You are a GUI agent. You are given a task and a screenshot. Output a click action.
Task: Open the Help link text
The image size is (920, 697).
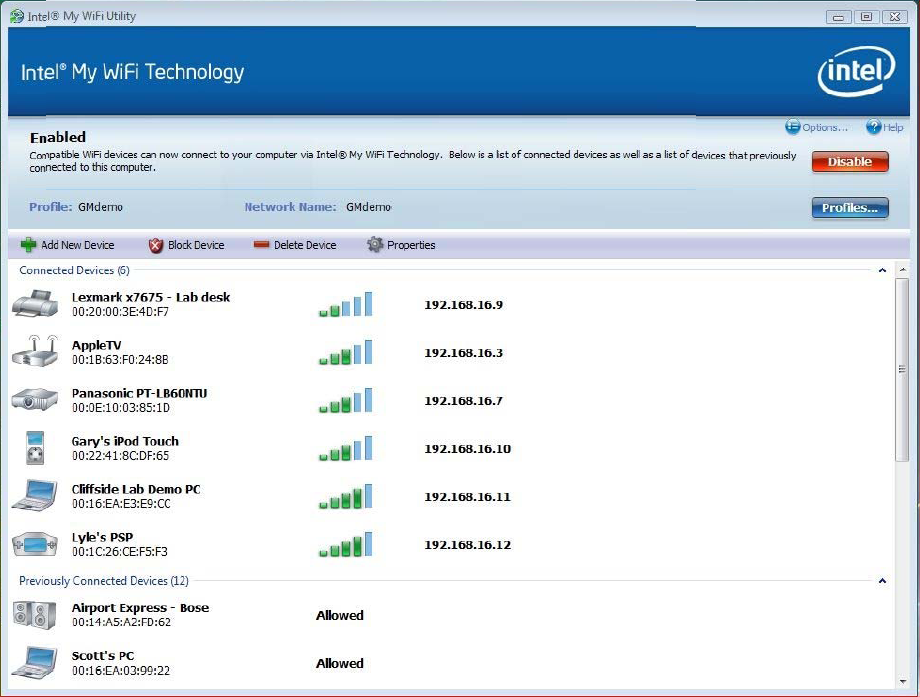click(893, 127)
